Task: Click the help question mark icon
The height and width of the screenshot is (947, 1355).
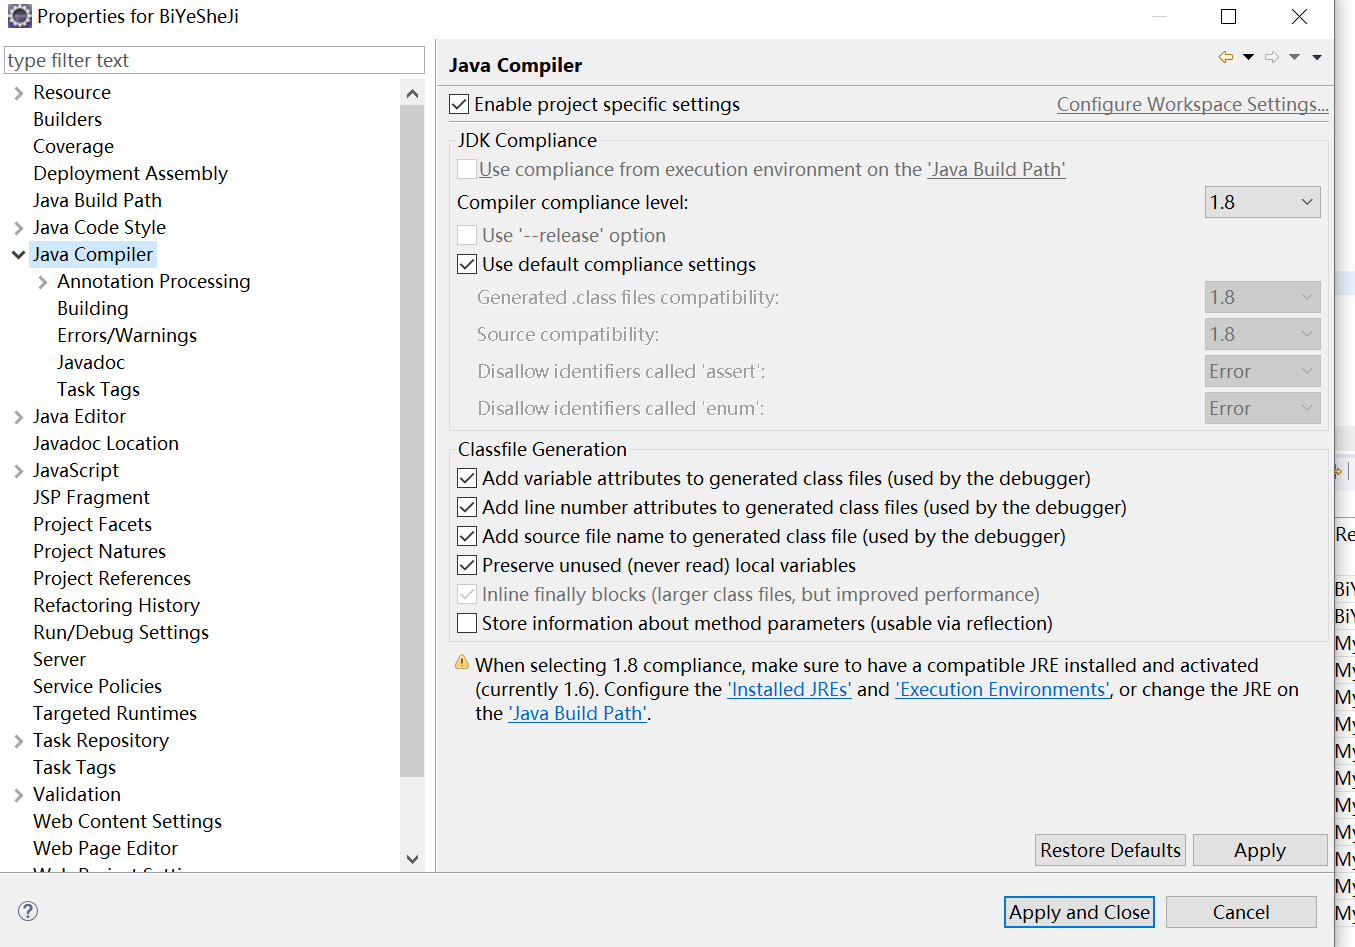Action: pyautogui.click(x=28, y=911)
